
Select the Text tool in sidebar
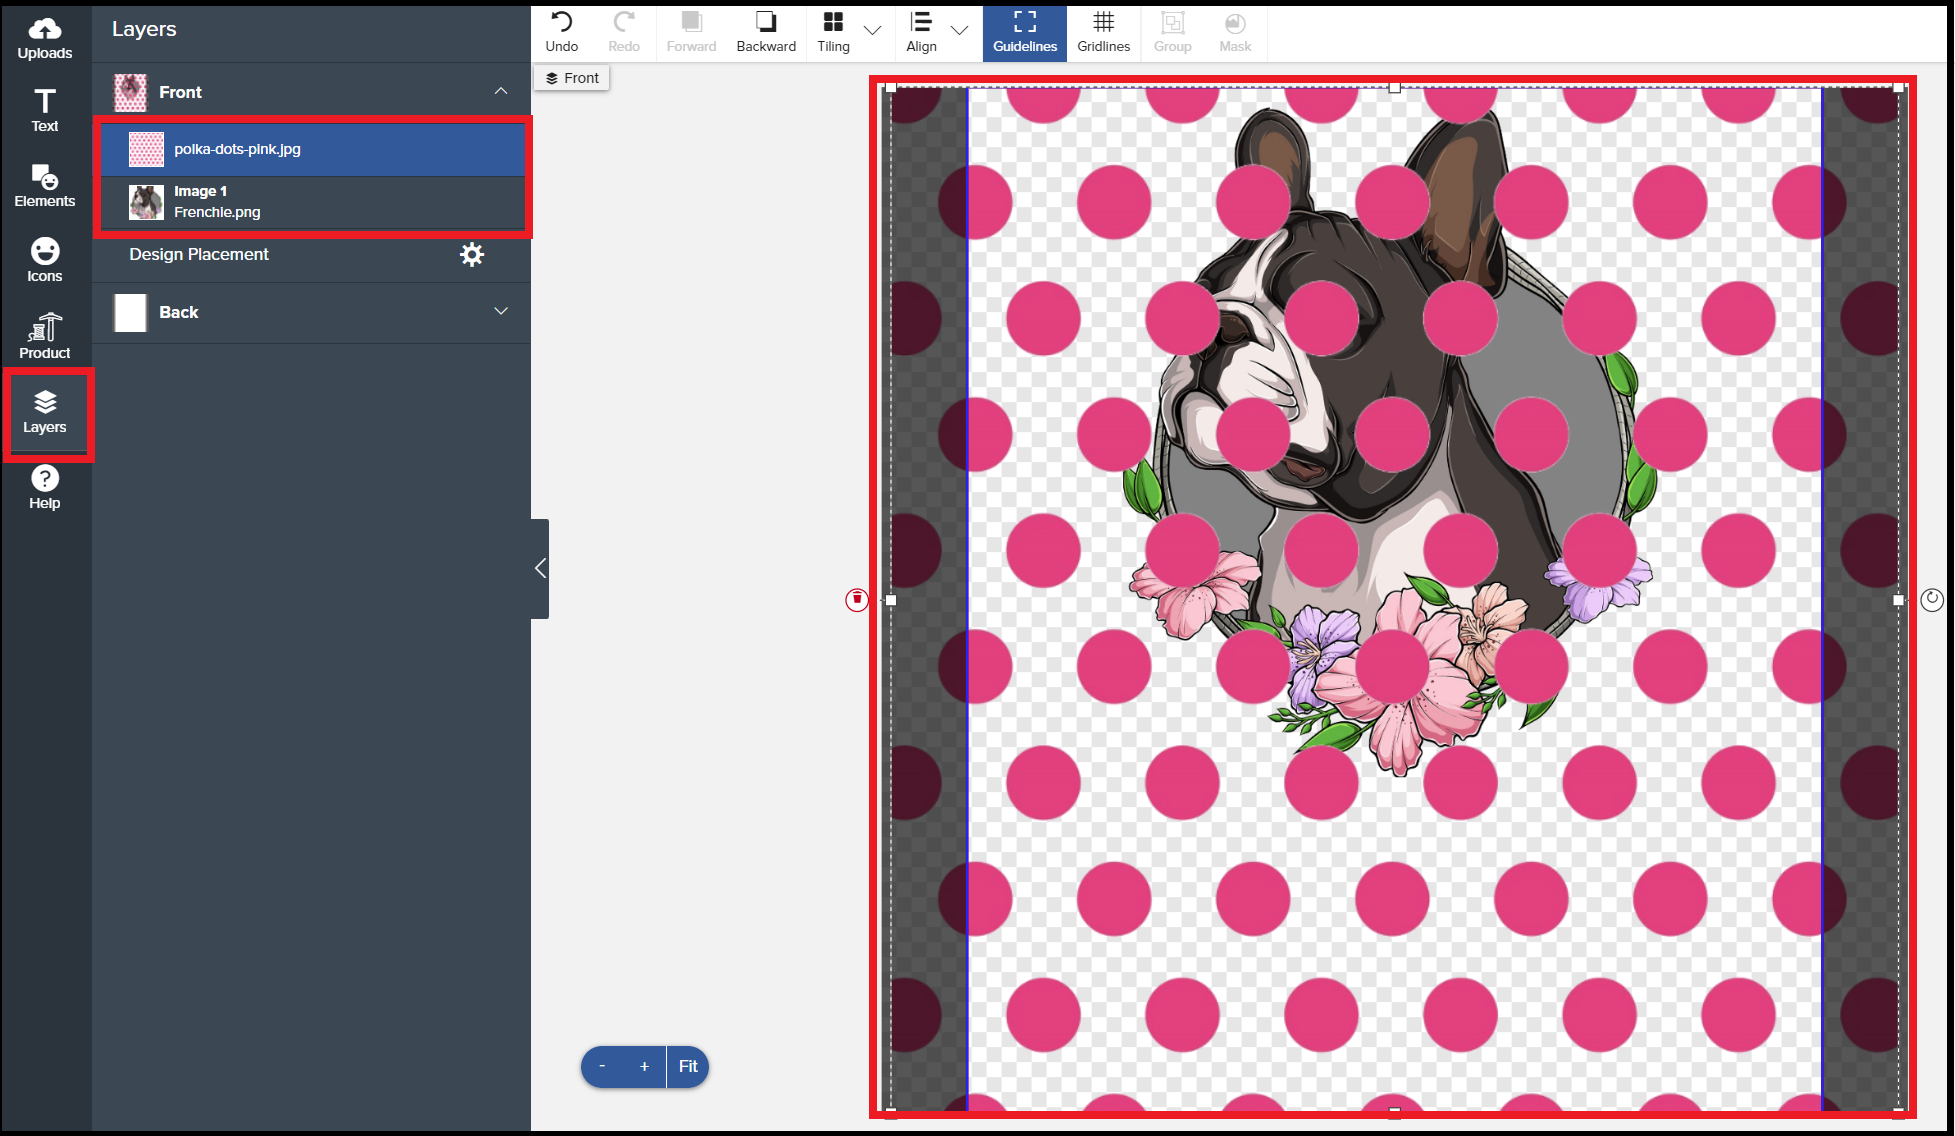click(x=45, y=111)
